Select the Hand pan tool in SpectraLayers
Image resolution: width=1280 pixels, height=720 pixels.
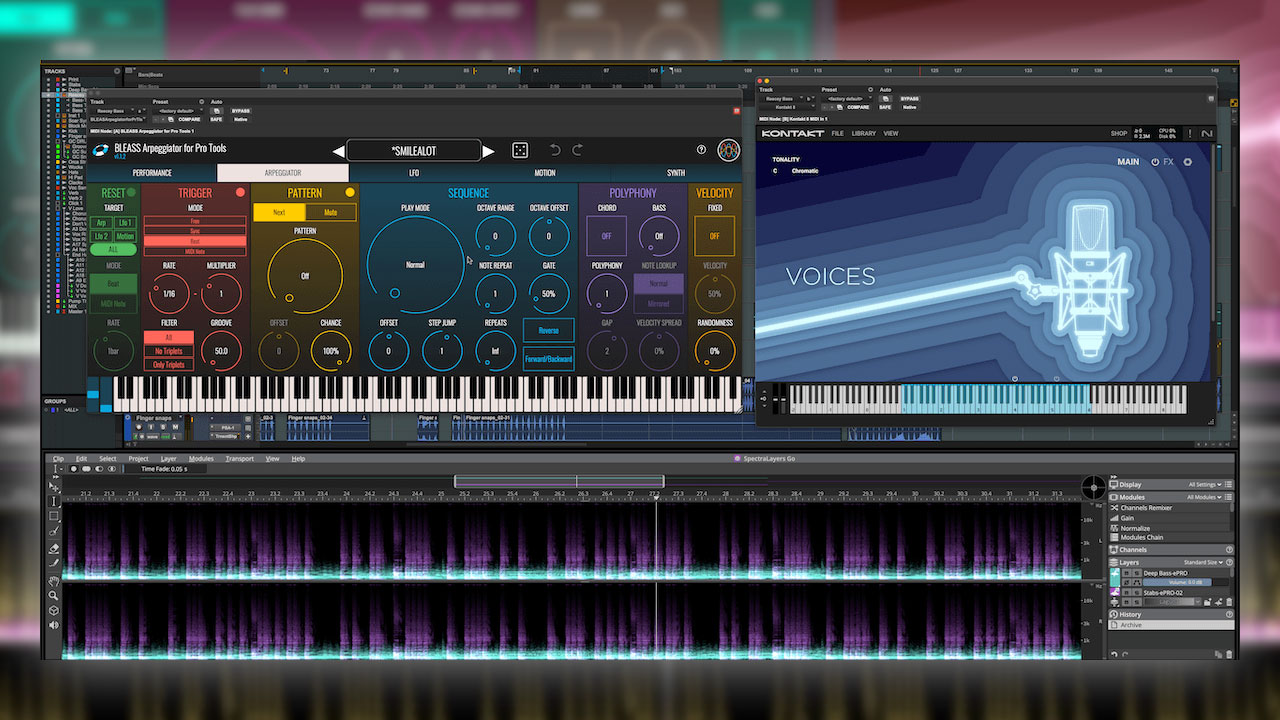pyautogui.click(x=54, y=579)
